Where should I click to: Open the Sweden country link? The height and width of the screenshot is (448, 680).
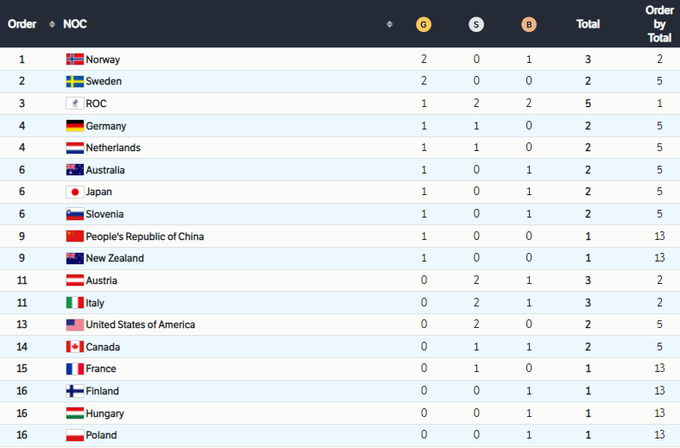pyautogui.click(x=104, y=82)
